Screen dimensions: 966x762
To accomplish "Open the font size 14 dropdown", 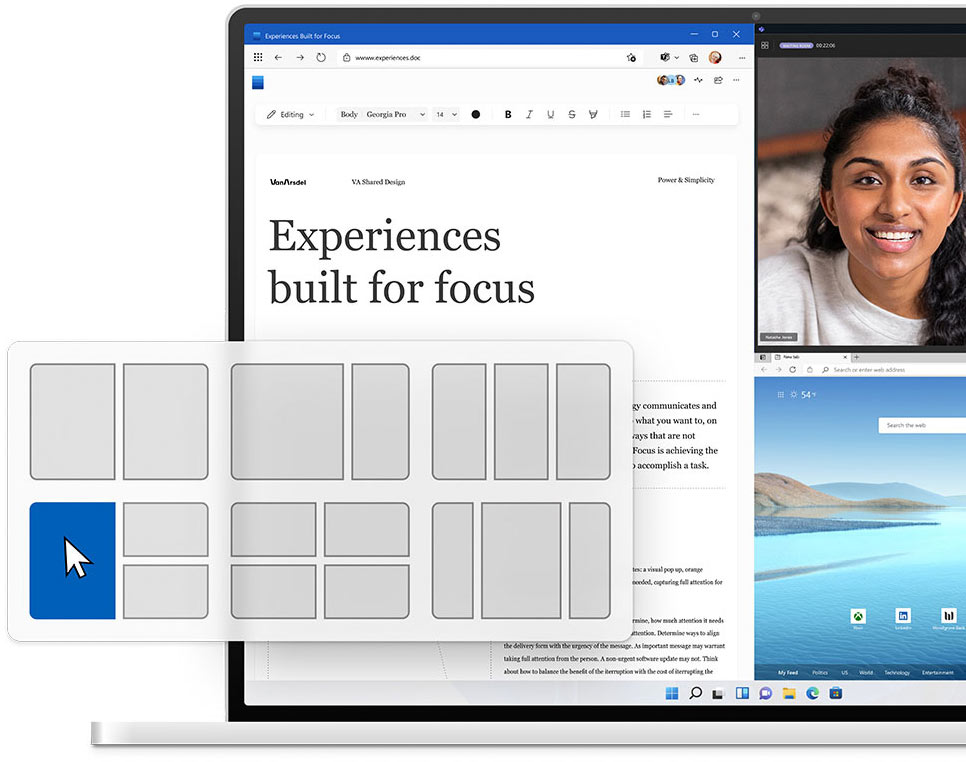I will (446, 115).
